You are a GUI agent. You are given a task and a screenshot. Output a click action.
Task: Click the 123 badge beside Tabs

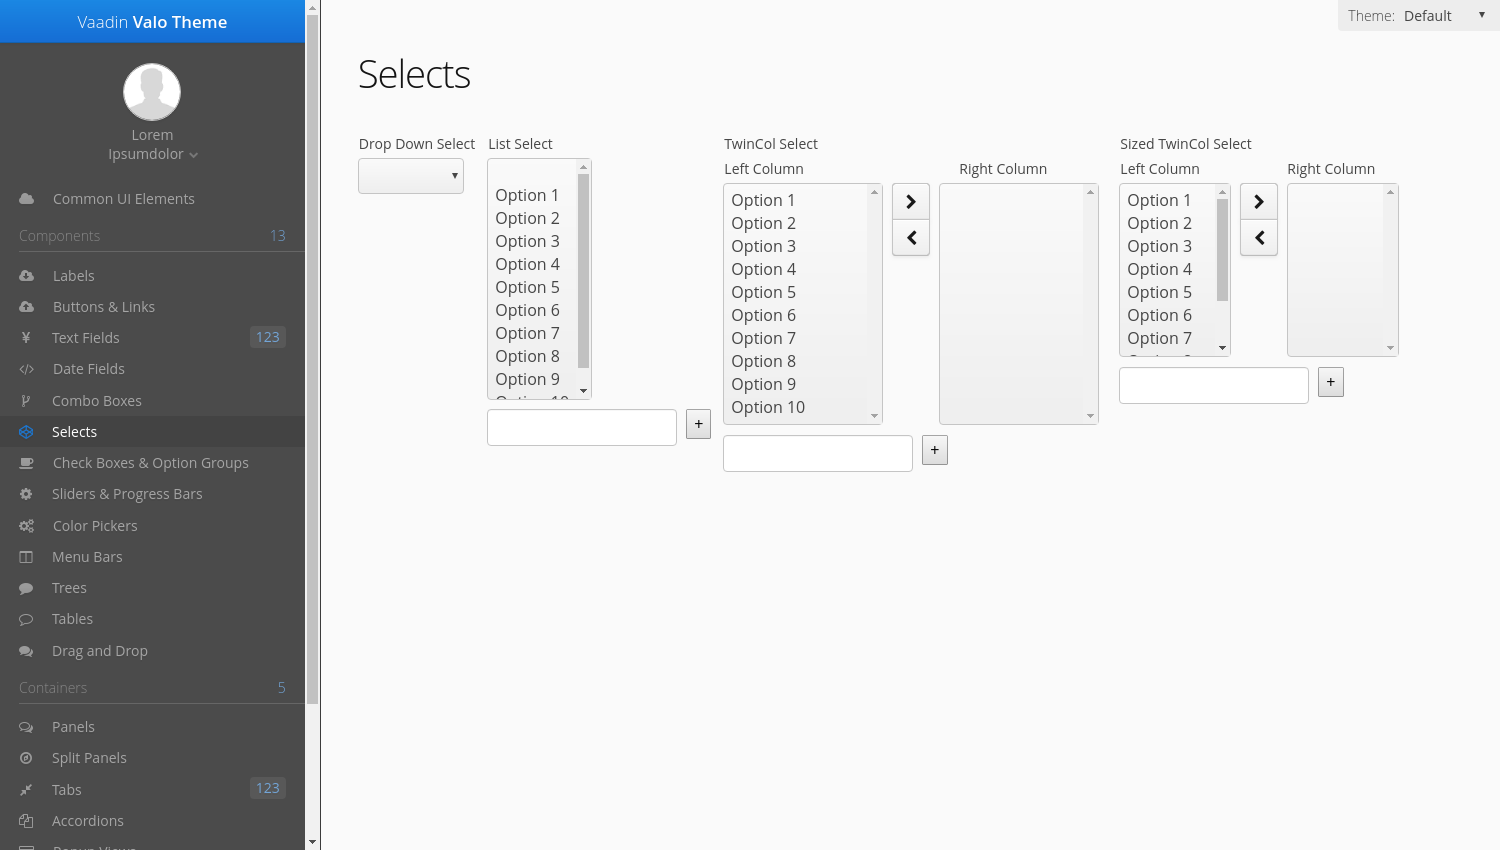tap(268, 788)
